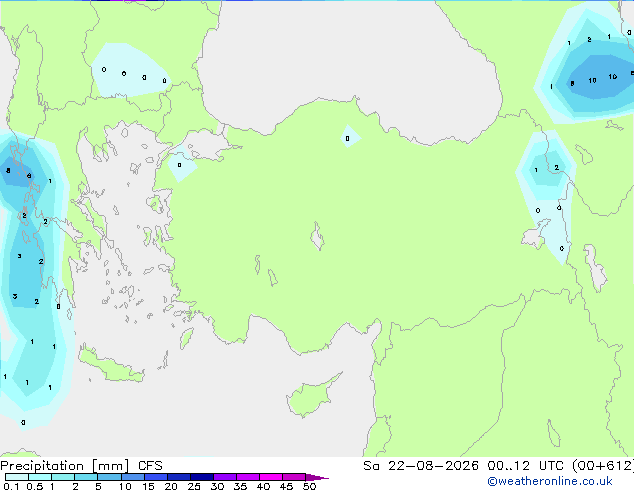Select the dark navy 25 mm legend swatch
Image resolution: width=634 pixels, height=490 pixels.
pos(202,477)
